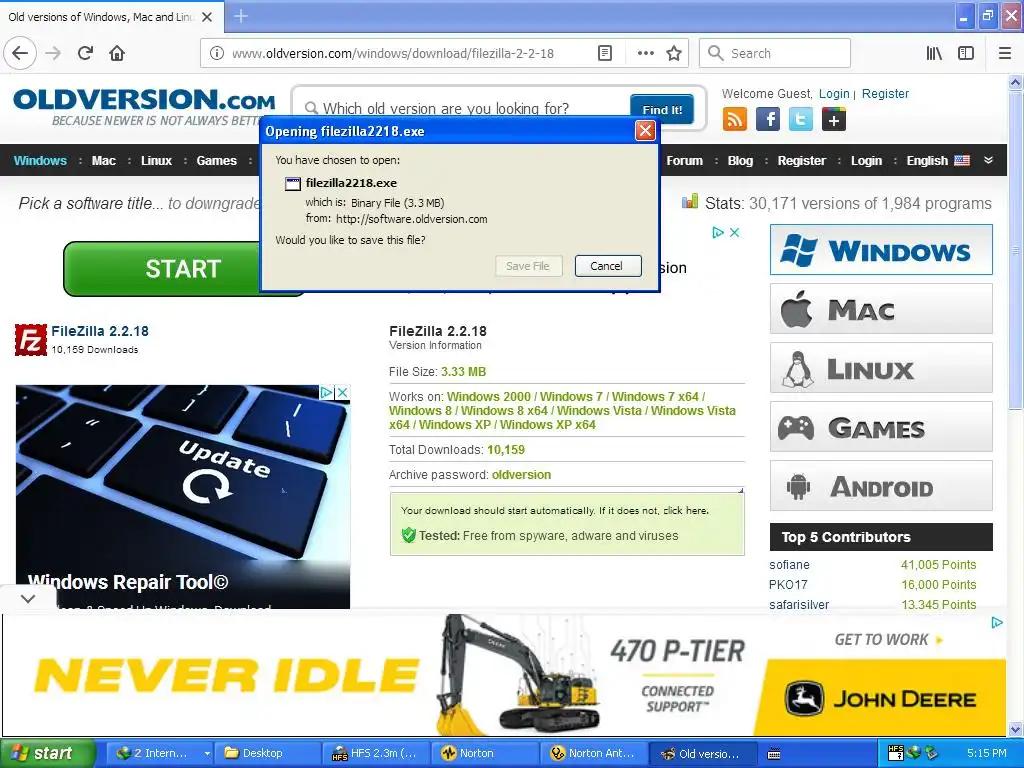1024x768 pixels.
Task: Open contributor PKO17
Action: [788, 584]
